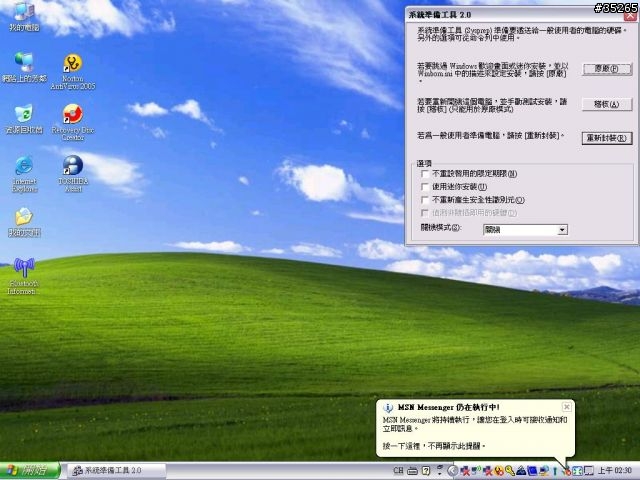Viewport: 640px width, 480px height.
Task: Click the keyboard icon in the language bar
Action: coord(412,471)
